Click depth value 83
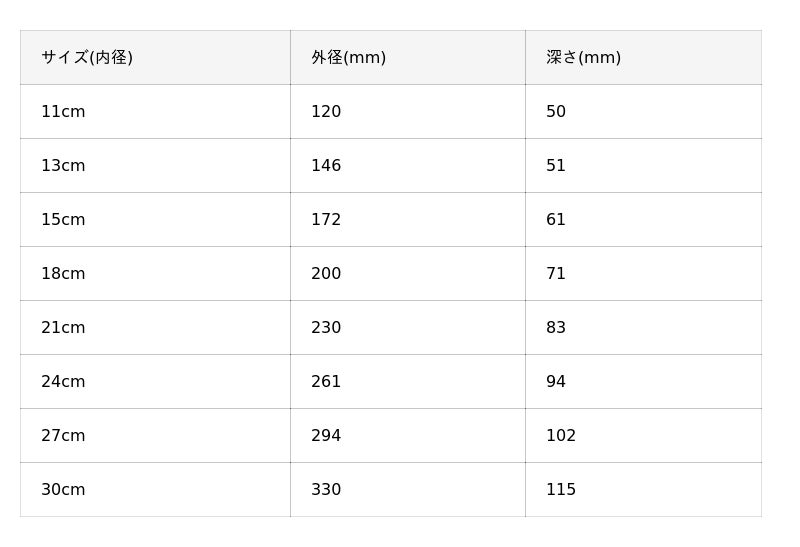The width and height of the screenshot is (800, 547). pyautogui.click(x=556, y=328)
